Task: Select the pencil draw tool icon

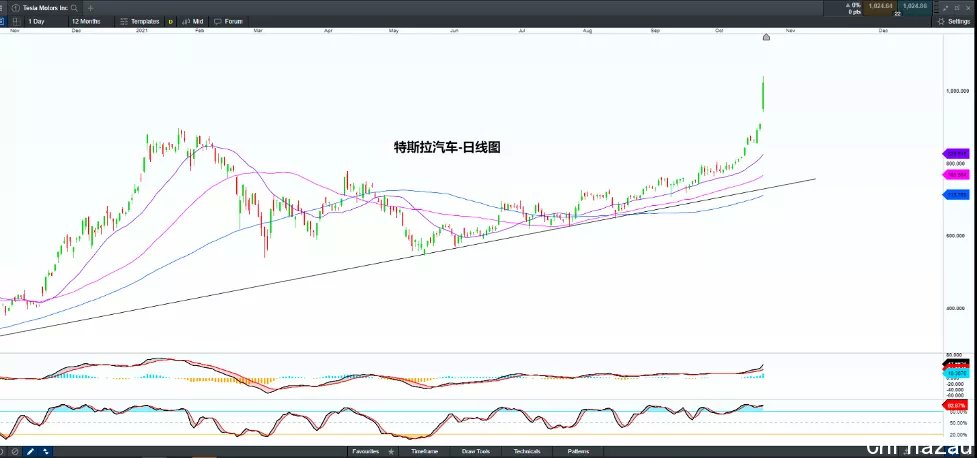Action: 29,451
